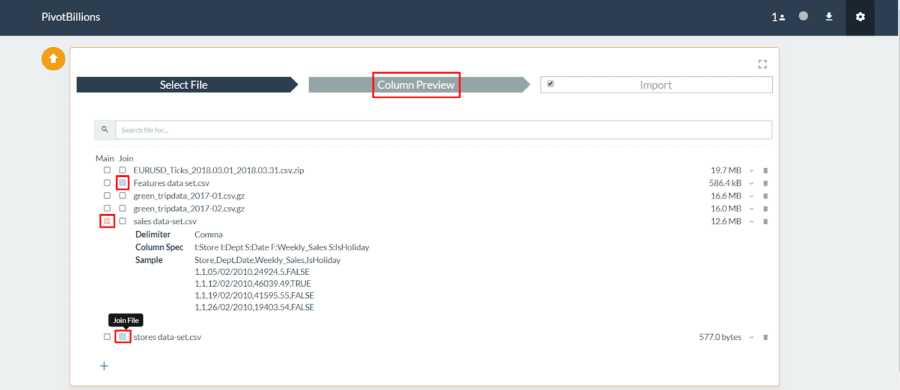Check Join box for sales data-set.csv
This screenshot has width=900, height=390.
click(x=122, y=221)
